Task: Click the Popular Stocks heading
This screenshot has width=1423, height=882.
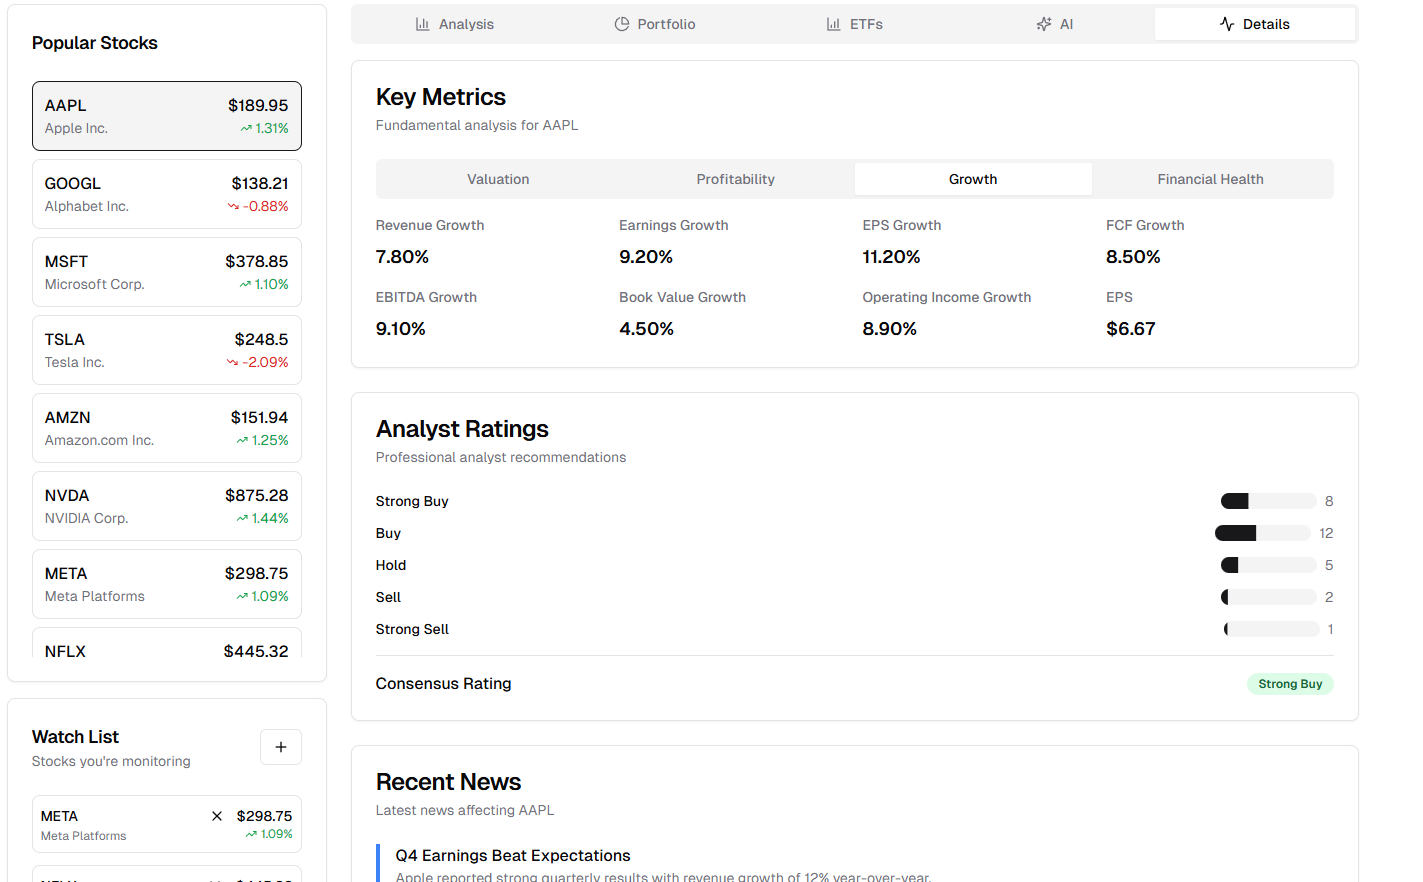Action: [x=95, y=43]
